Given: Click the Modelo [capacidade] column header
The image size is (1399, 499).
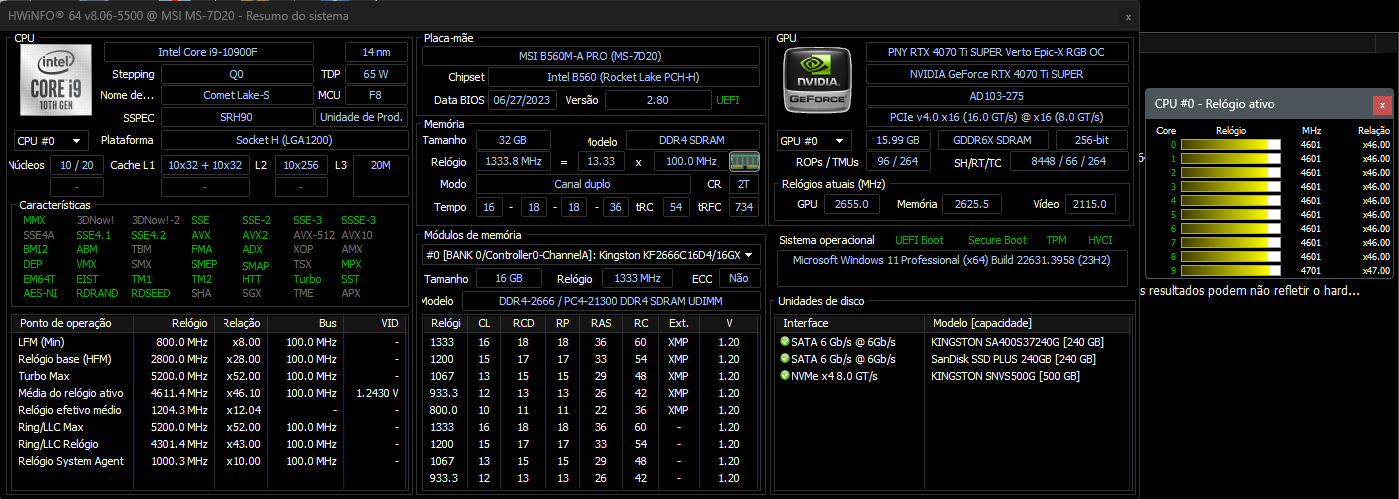Looking at the screenshot, I should [1027, 324].
